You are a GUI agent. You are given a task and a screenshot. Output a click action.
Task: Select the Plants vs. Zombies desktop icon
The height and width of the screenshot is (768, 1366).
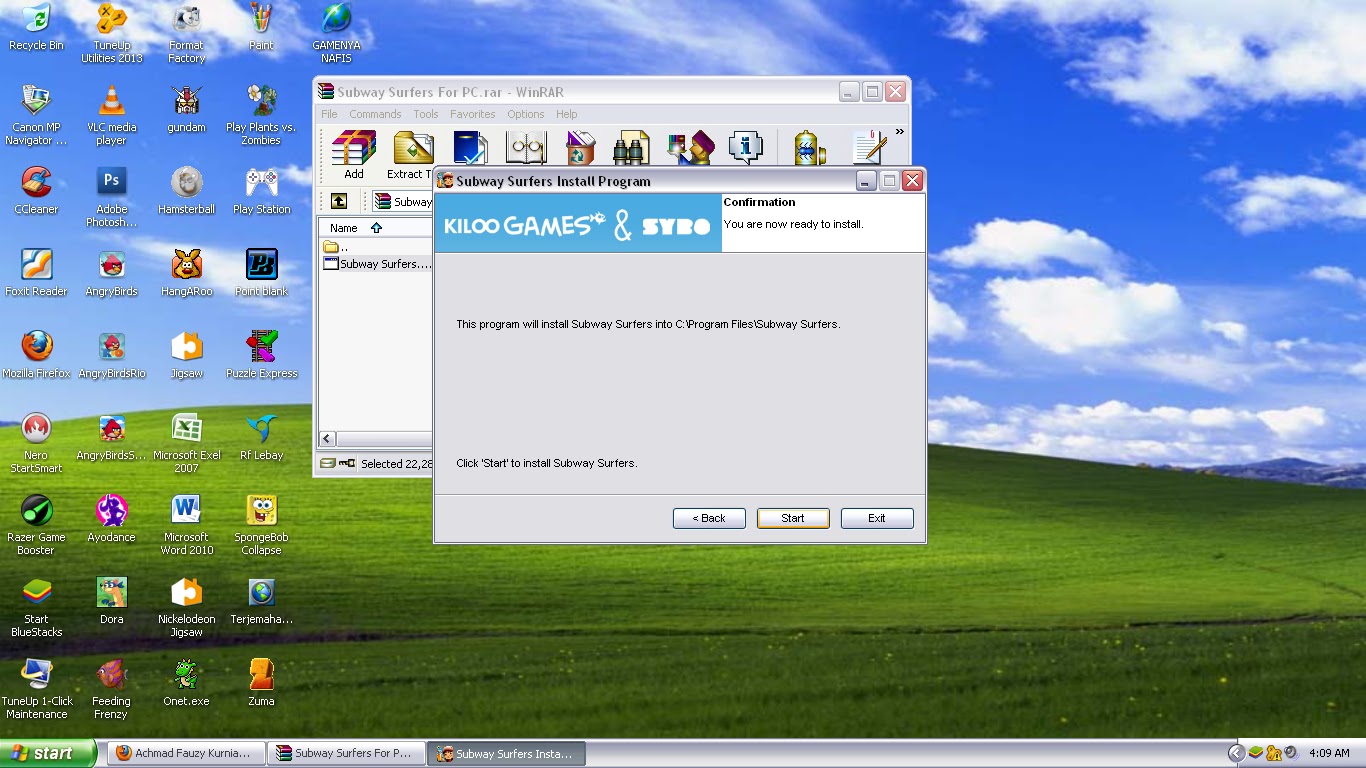click(261, 115)
